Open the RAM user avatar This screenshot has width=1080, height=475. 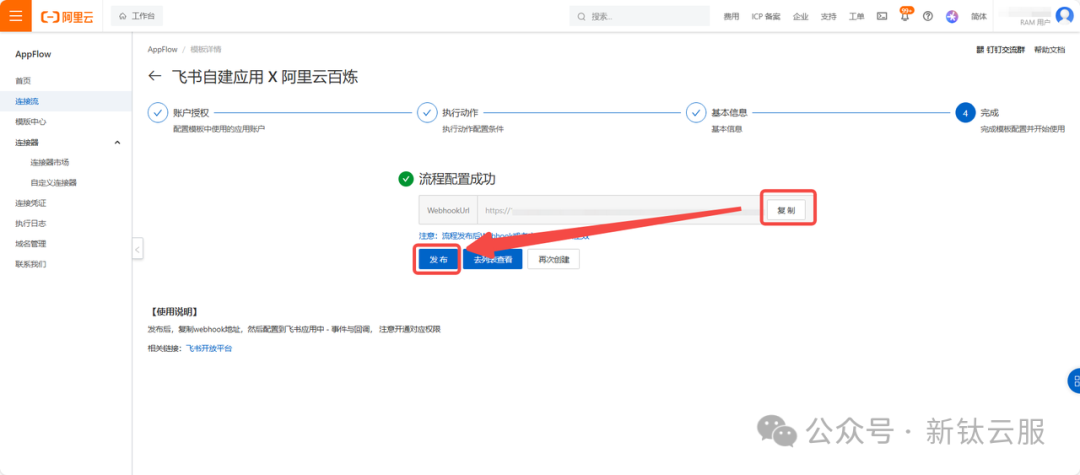1064,15
